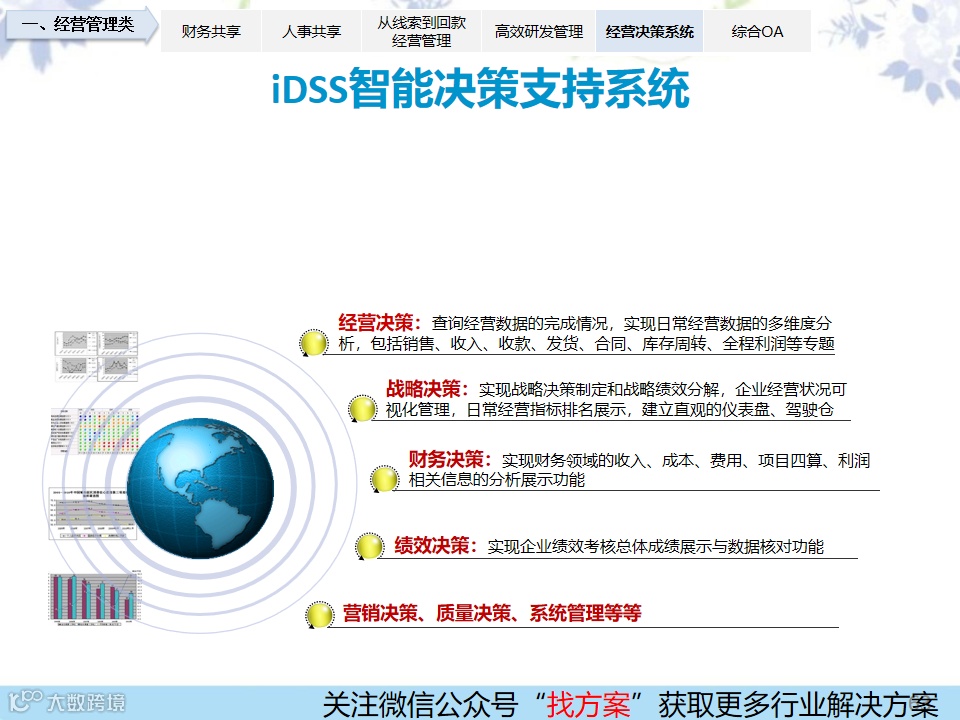Open the 财务共享 tab
This screenshot has height=720, width=960.
pos(211,31)
